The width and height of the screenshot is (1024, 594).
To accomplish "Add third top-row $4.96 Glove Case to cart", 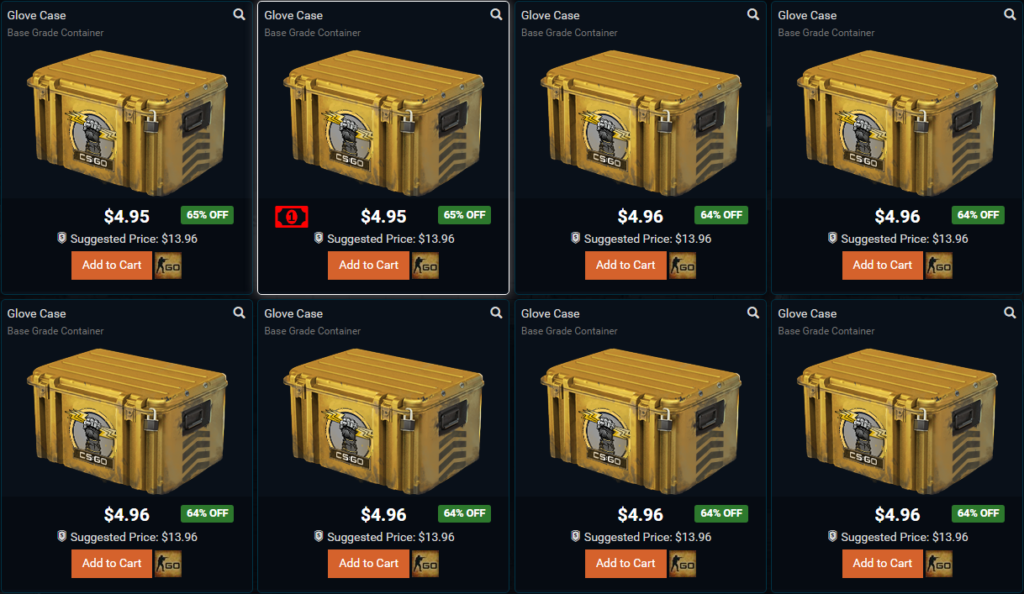I will [x=626, y=266].
